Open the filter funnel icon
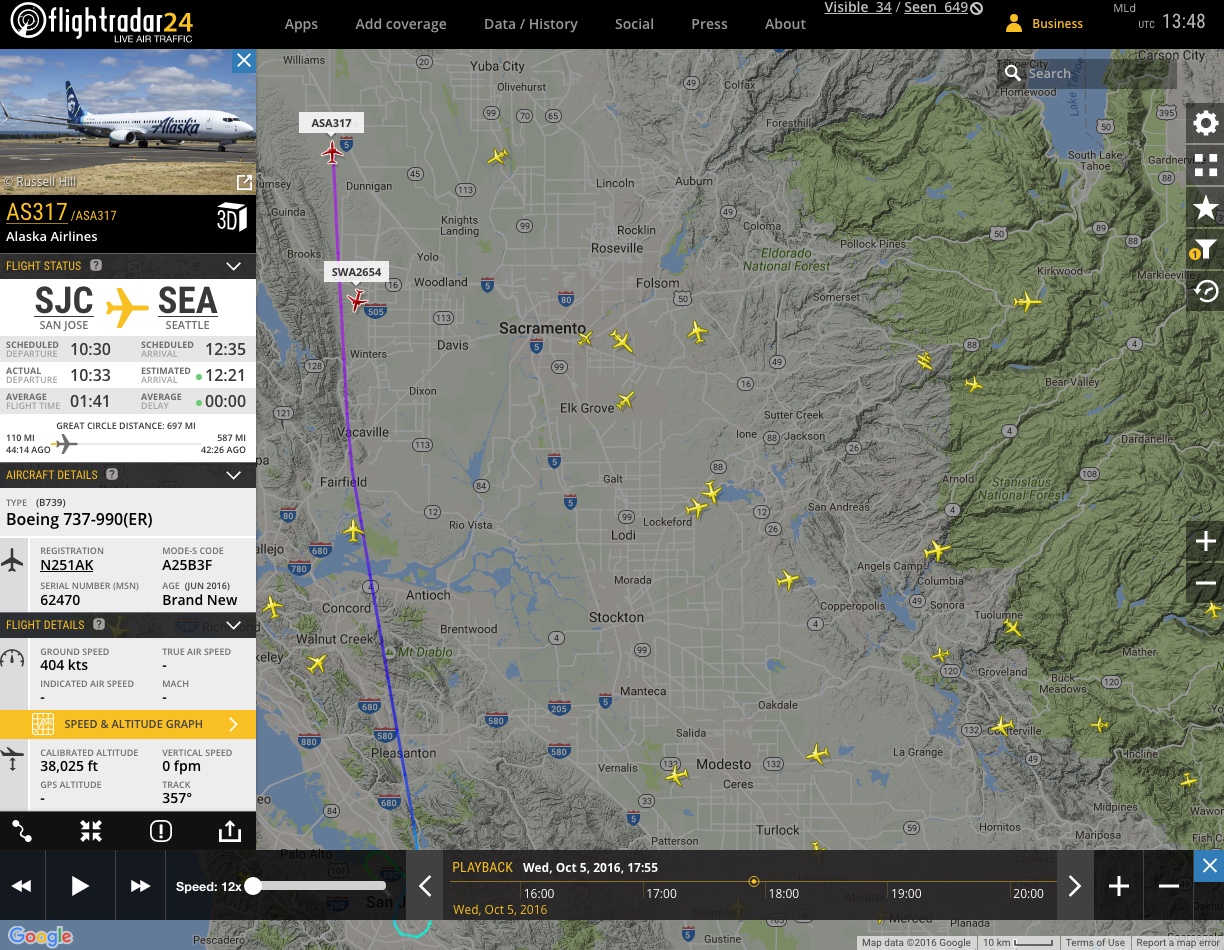 pos(1205,250)
